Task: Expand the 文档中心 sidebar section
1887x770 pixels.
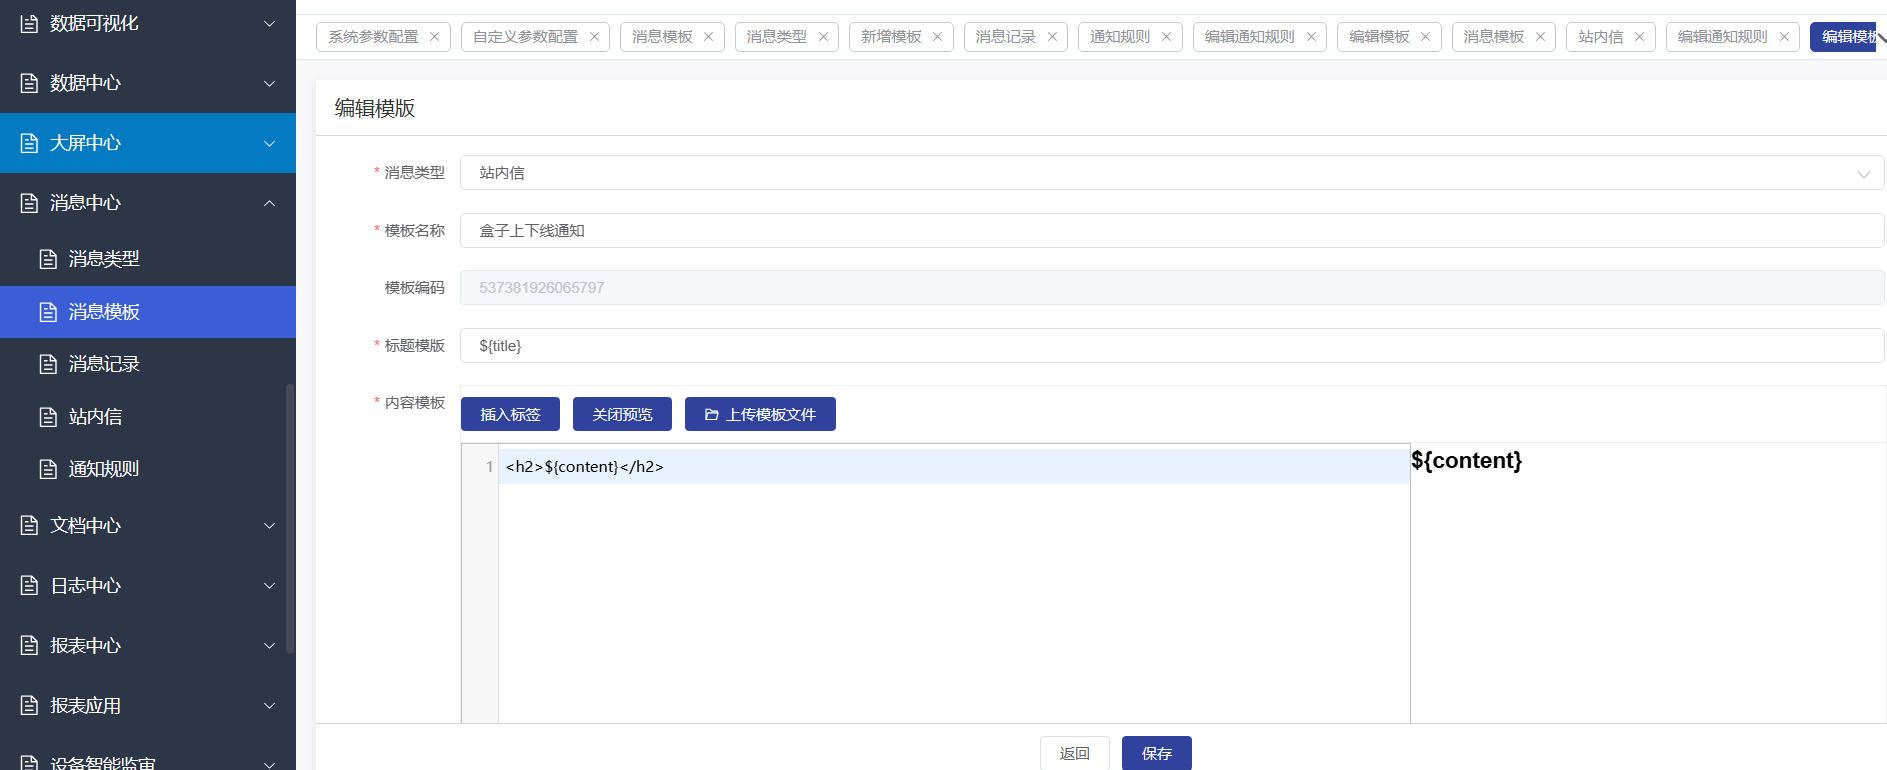Action: pos(269,526)
